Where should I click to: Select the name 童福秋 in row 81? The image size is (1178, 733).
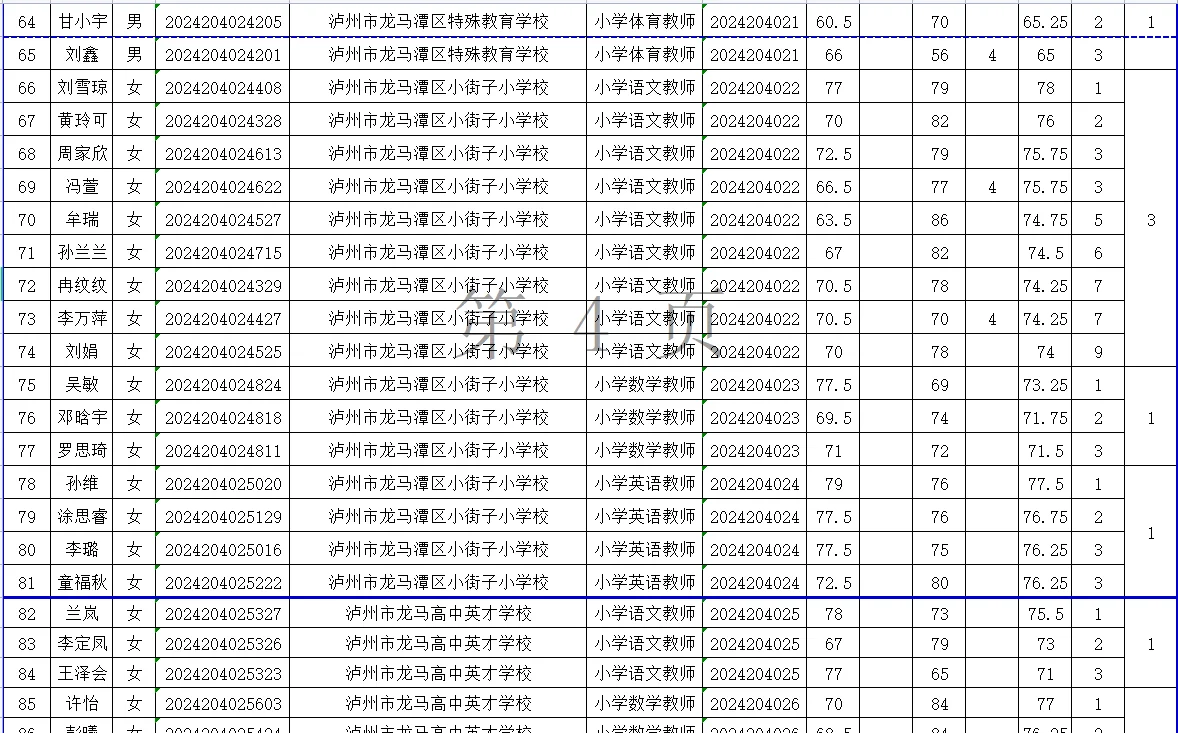tap(81, 582)
